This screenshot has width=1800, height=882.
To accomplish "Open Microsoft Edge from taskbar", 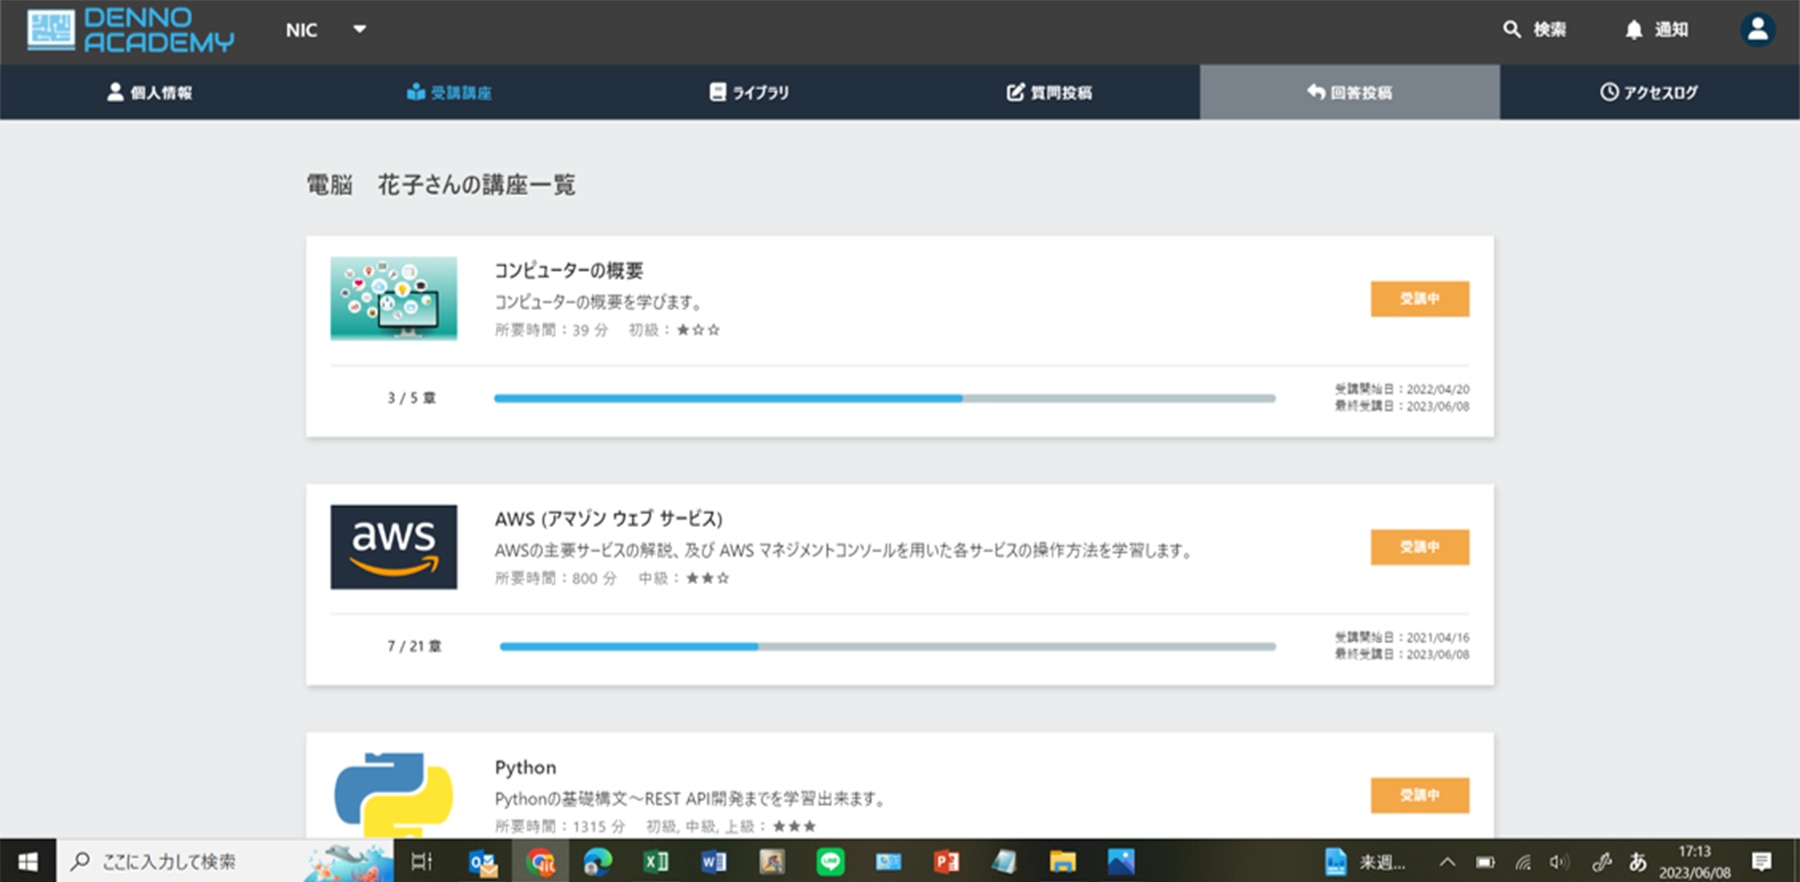I will click(x=598, y=861).
